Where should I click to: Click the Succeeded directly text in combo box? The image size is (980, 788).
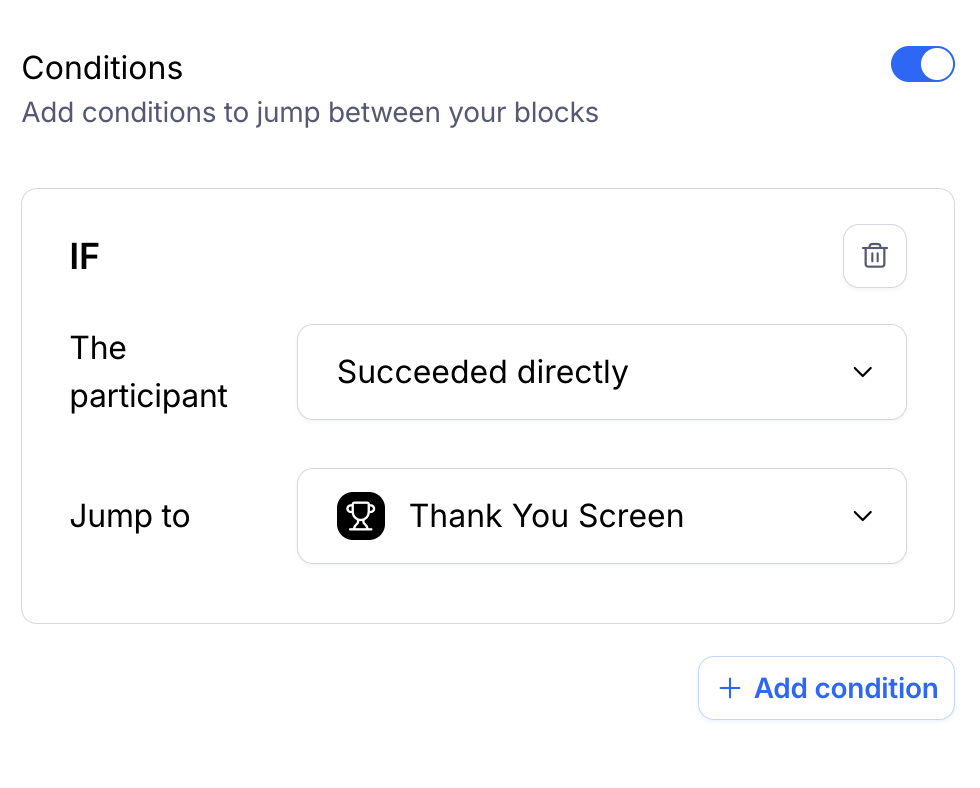click(x=482, y=372)
